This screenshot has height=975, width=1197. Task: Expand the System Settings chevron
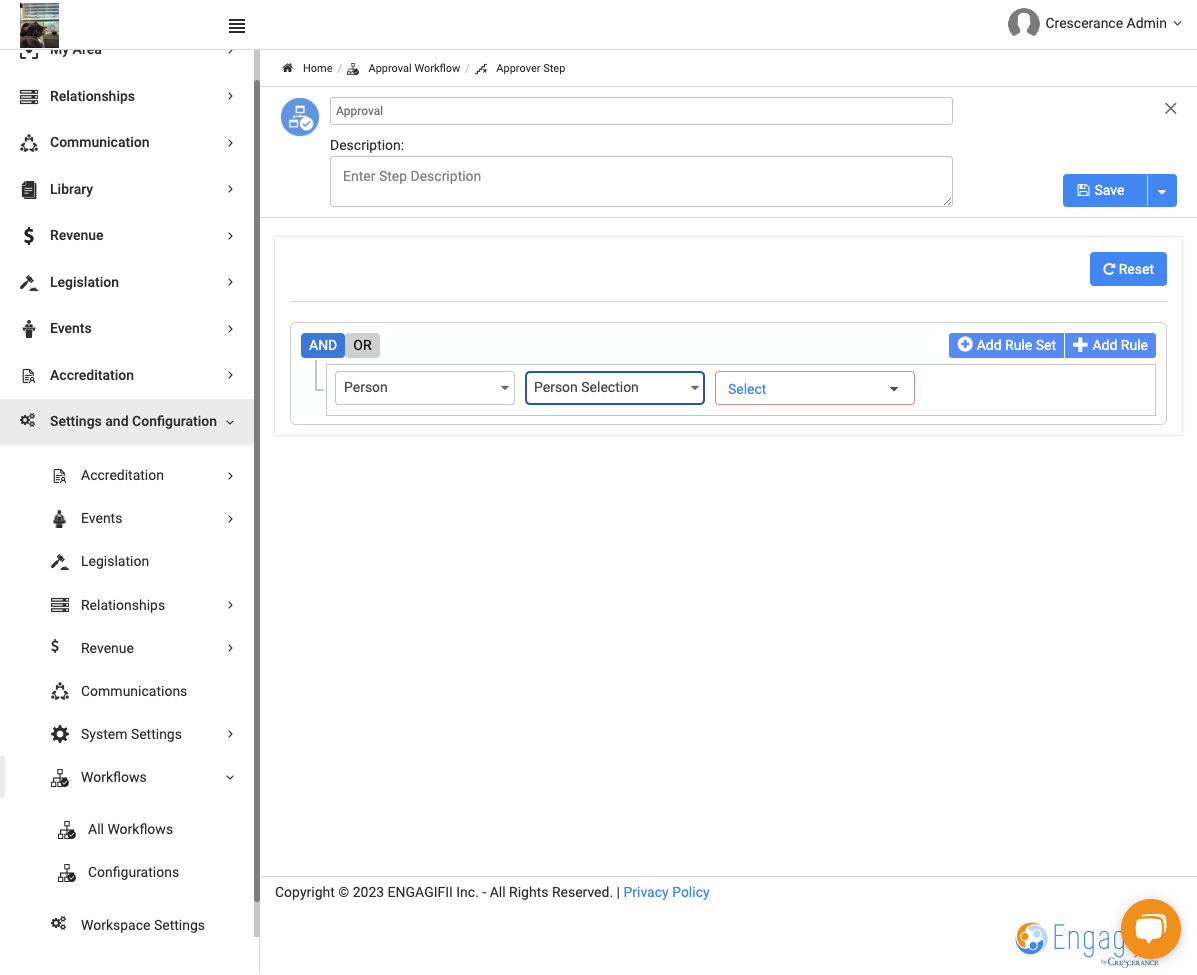tap(230, 734)
